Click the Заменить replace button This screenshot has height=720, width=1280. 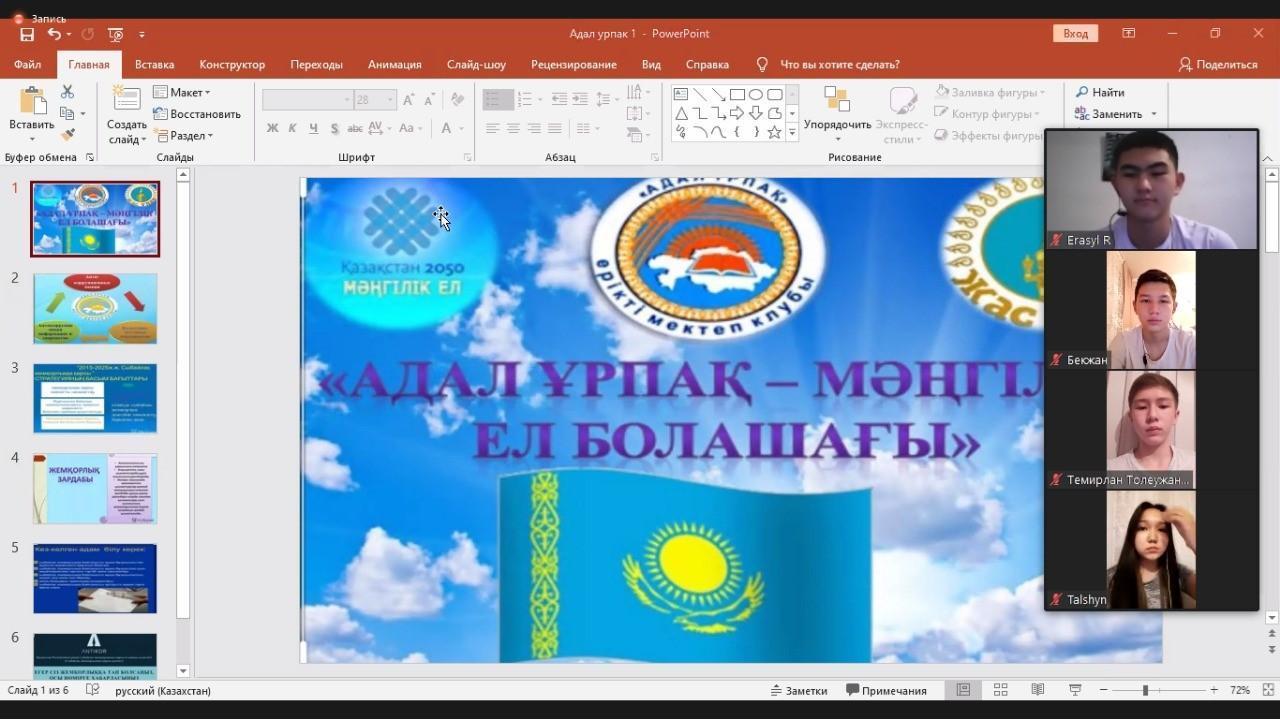click(x=1116, y=114)
